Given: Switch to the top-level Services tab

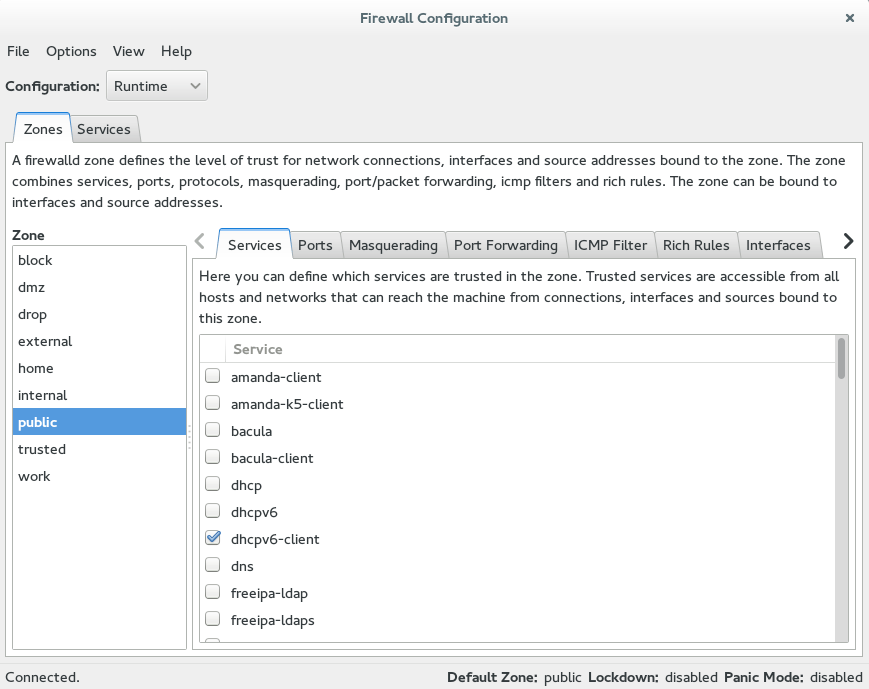Looking at the screenshot, I should pos(104,128).
